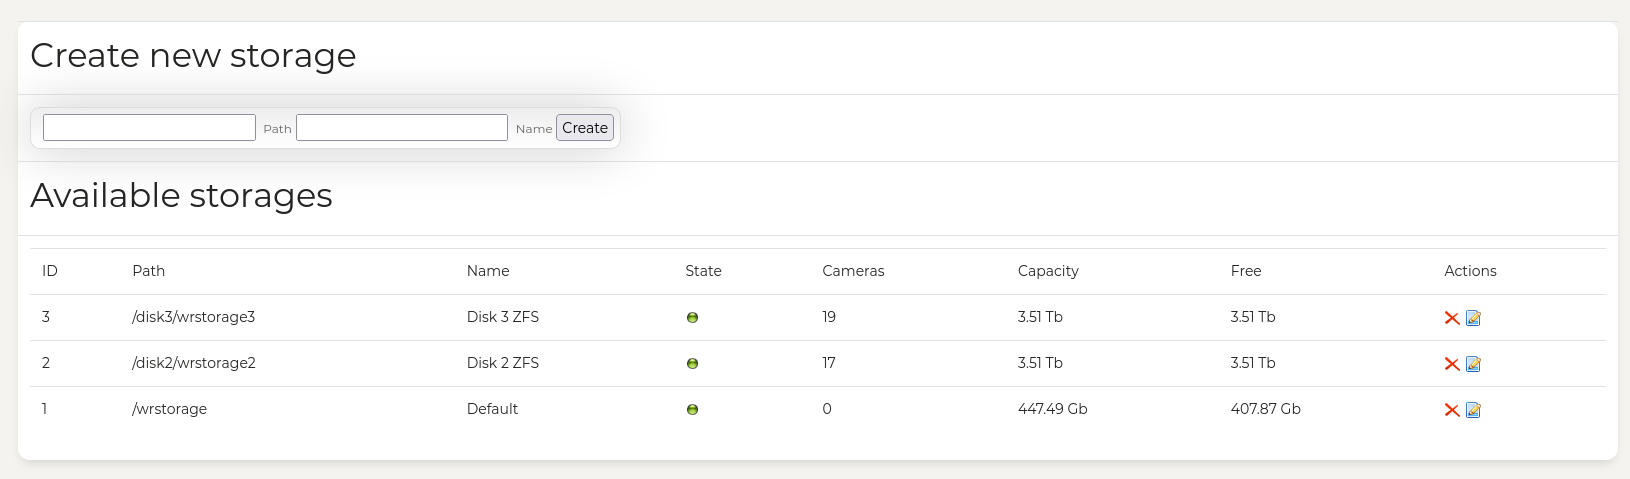
Task: Click the green state indicator for Default storage
Action: pyautogui.click(x=692, y=410)
